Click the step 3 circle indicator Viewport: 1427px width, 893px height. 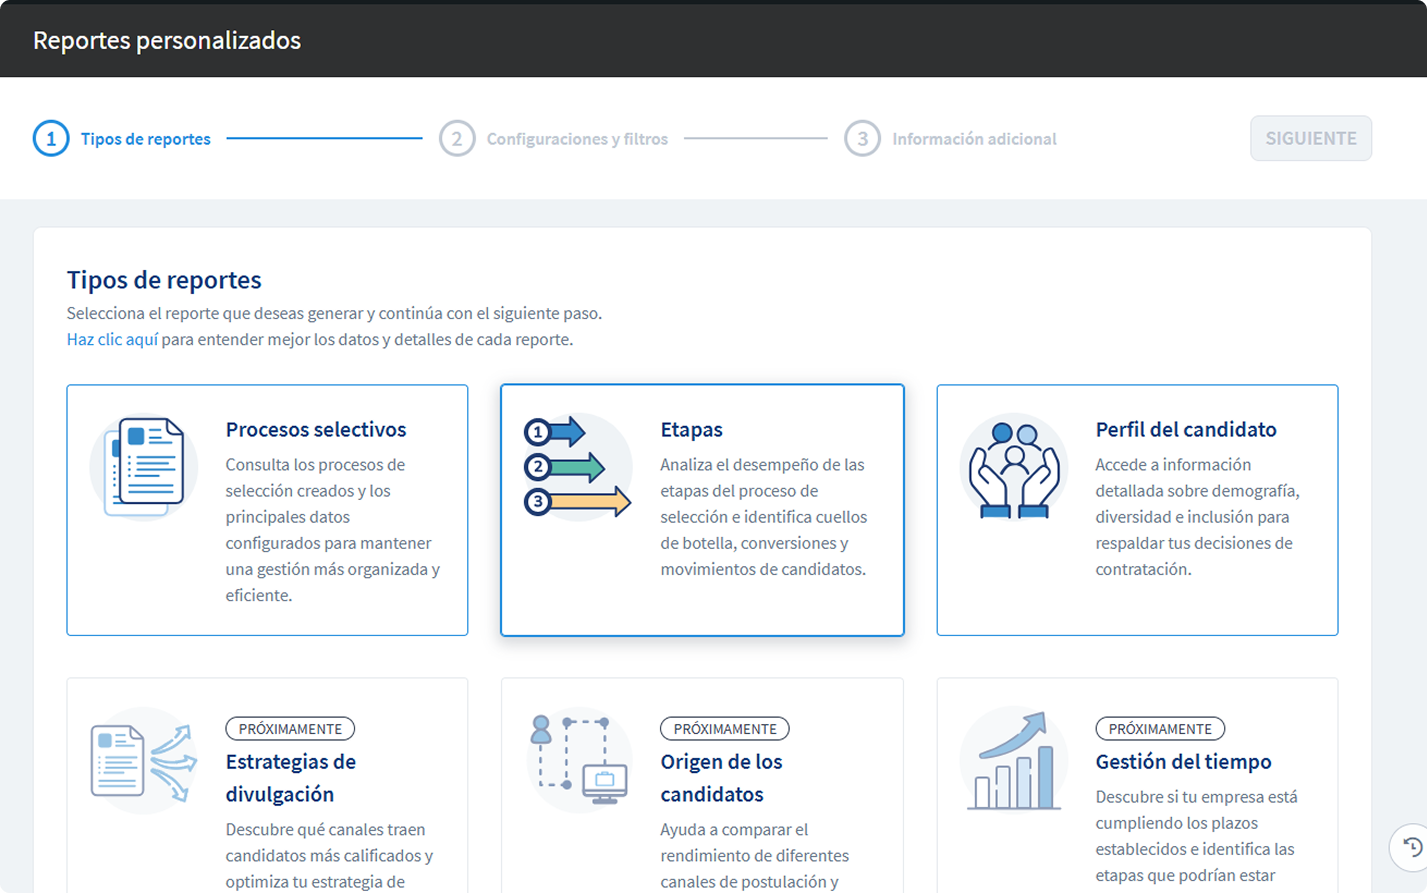coord(862,139)
